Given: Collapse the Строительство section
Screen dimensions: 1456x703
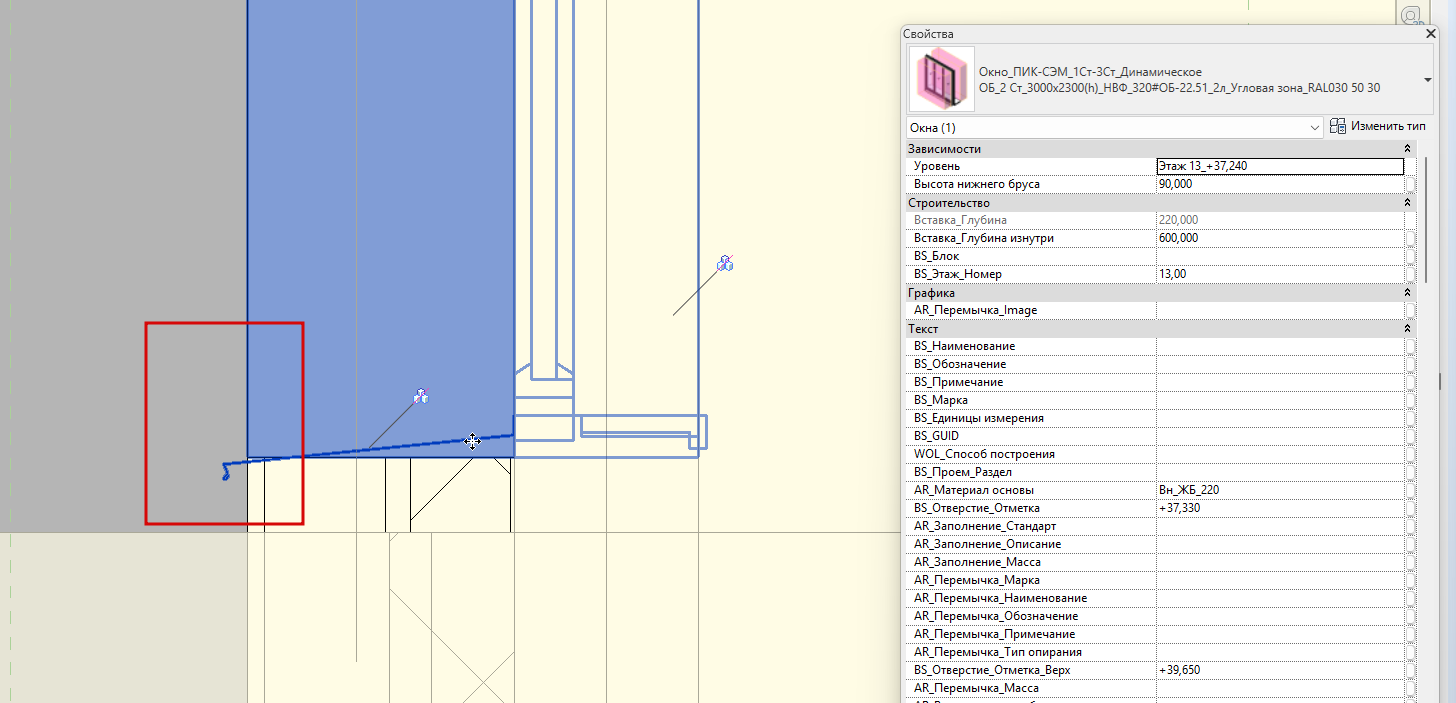Looking at the screenshot, I should tap(1408, 203).
